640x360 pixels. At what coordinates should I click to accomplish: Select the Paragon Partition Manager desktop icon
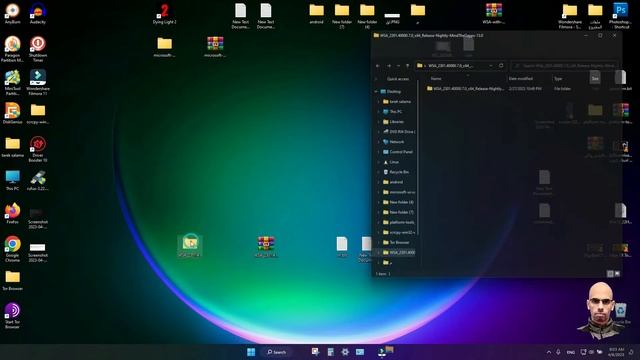point(12,49)
